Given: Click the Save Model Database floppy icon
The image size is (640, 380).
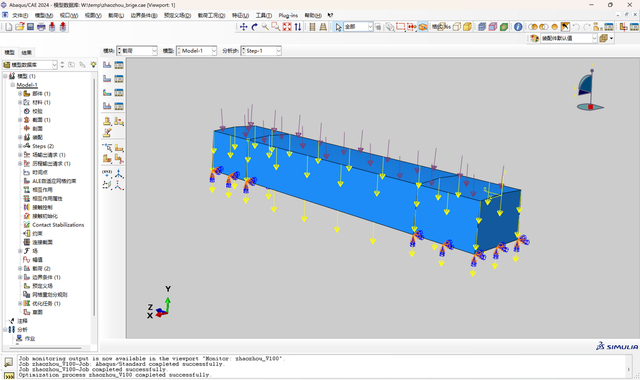Looking at the screenshot, I should 31,27.
